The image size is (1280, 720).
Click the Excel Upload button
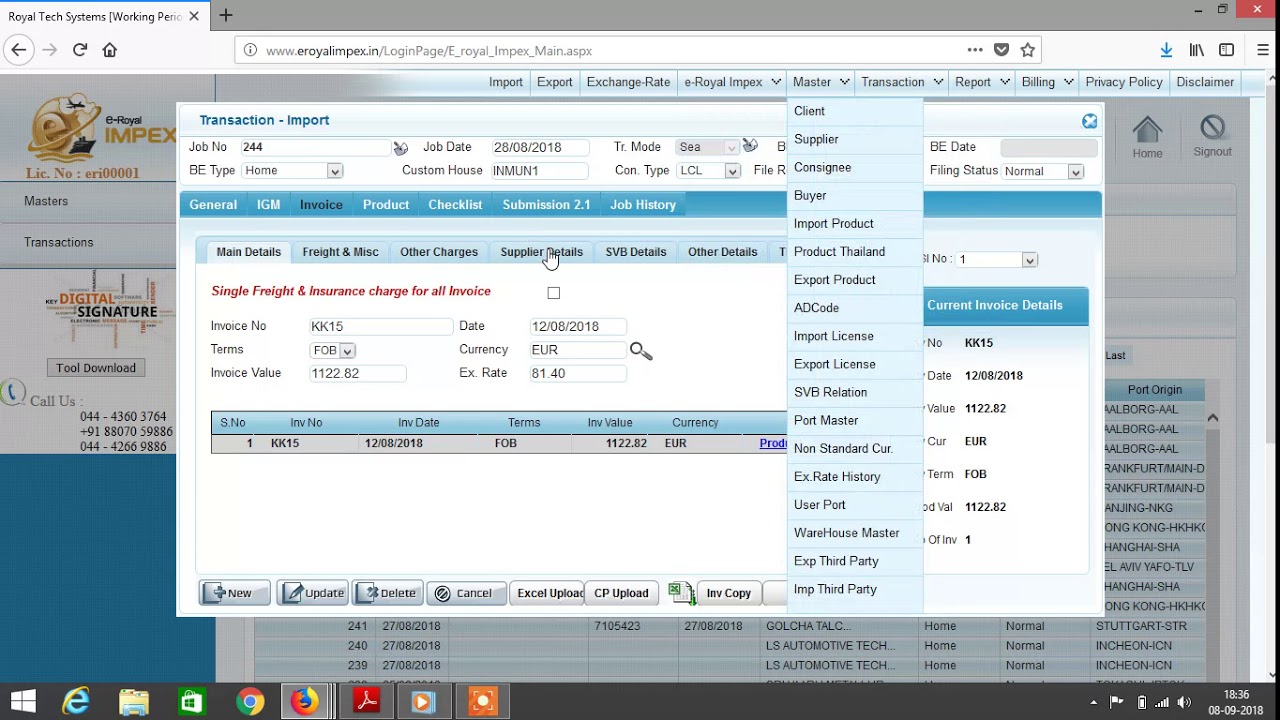547,593
